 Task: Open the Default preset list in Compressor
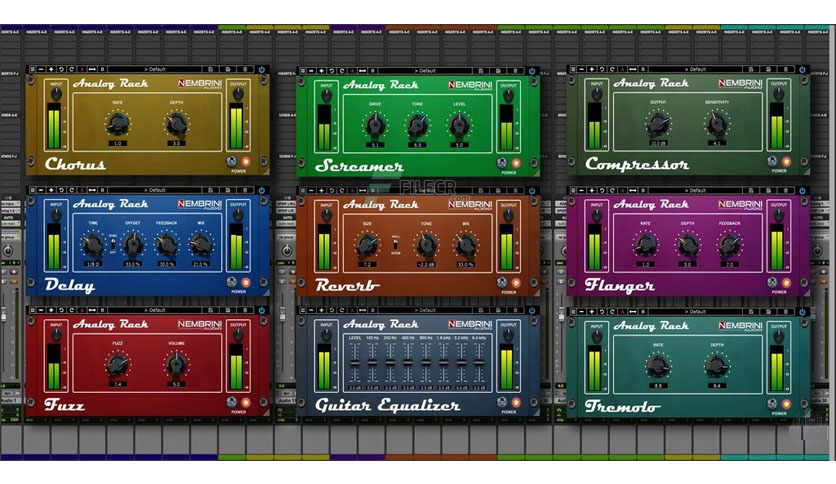click(x=696, y=69)
